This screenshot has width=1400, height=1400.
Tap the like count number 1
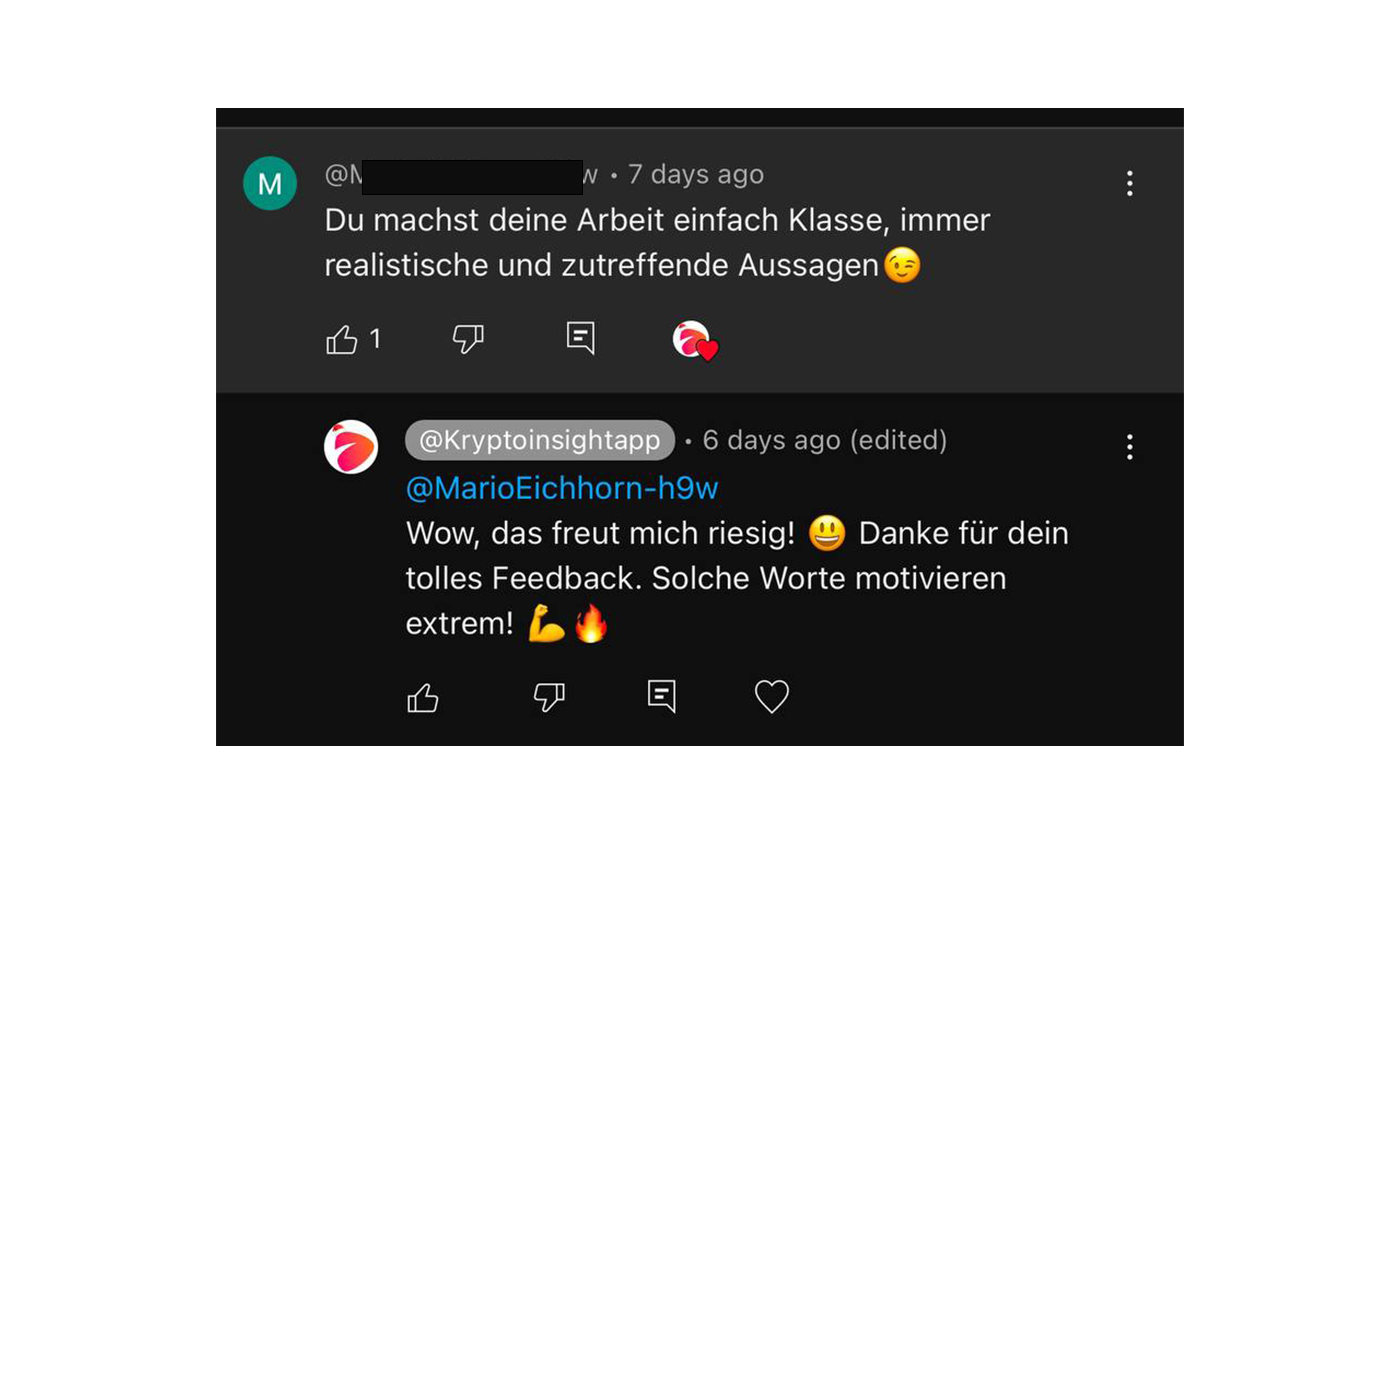(375, 339)
